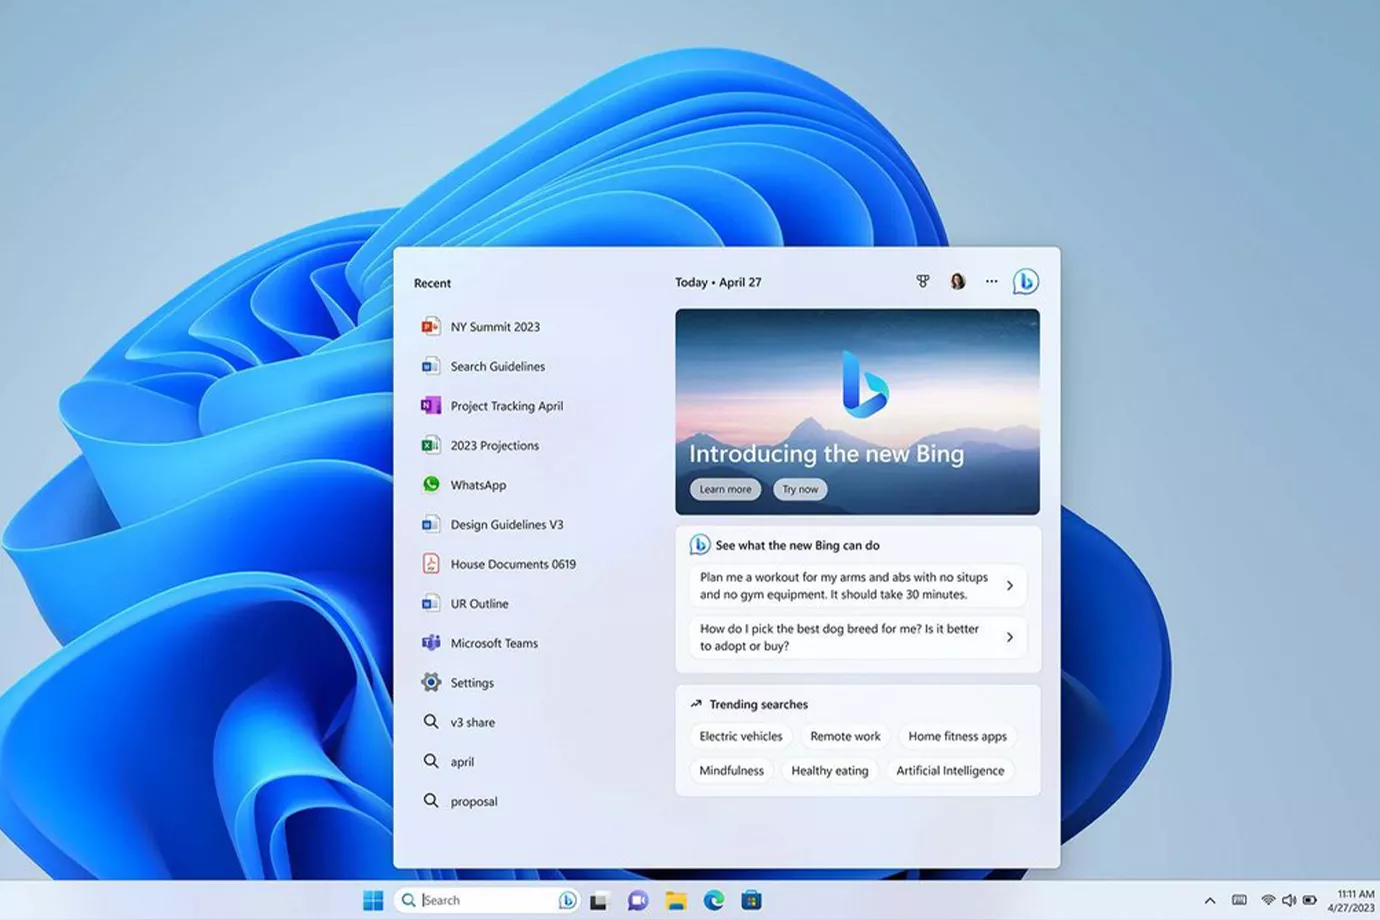Open the volume control in tray

coord(1289,900)
